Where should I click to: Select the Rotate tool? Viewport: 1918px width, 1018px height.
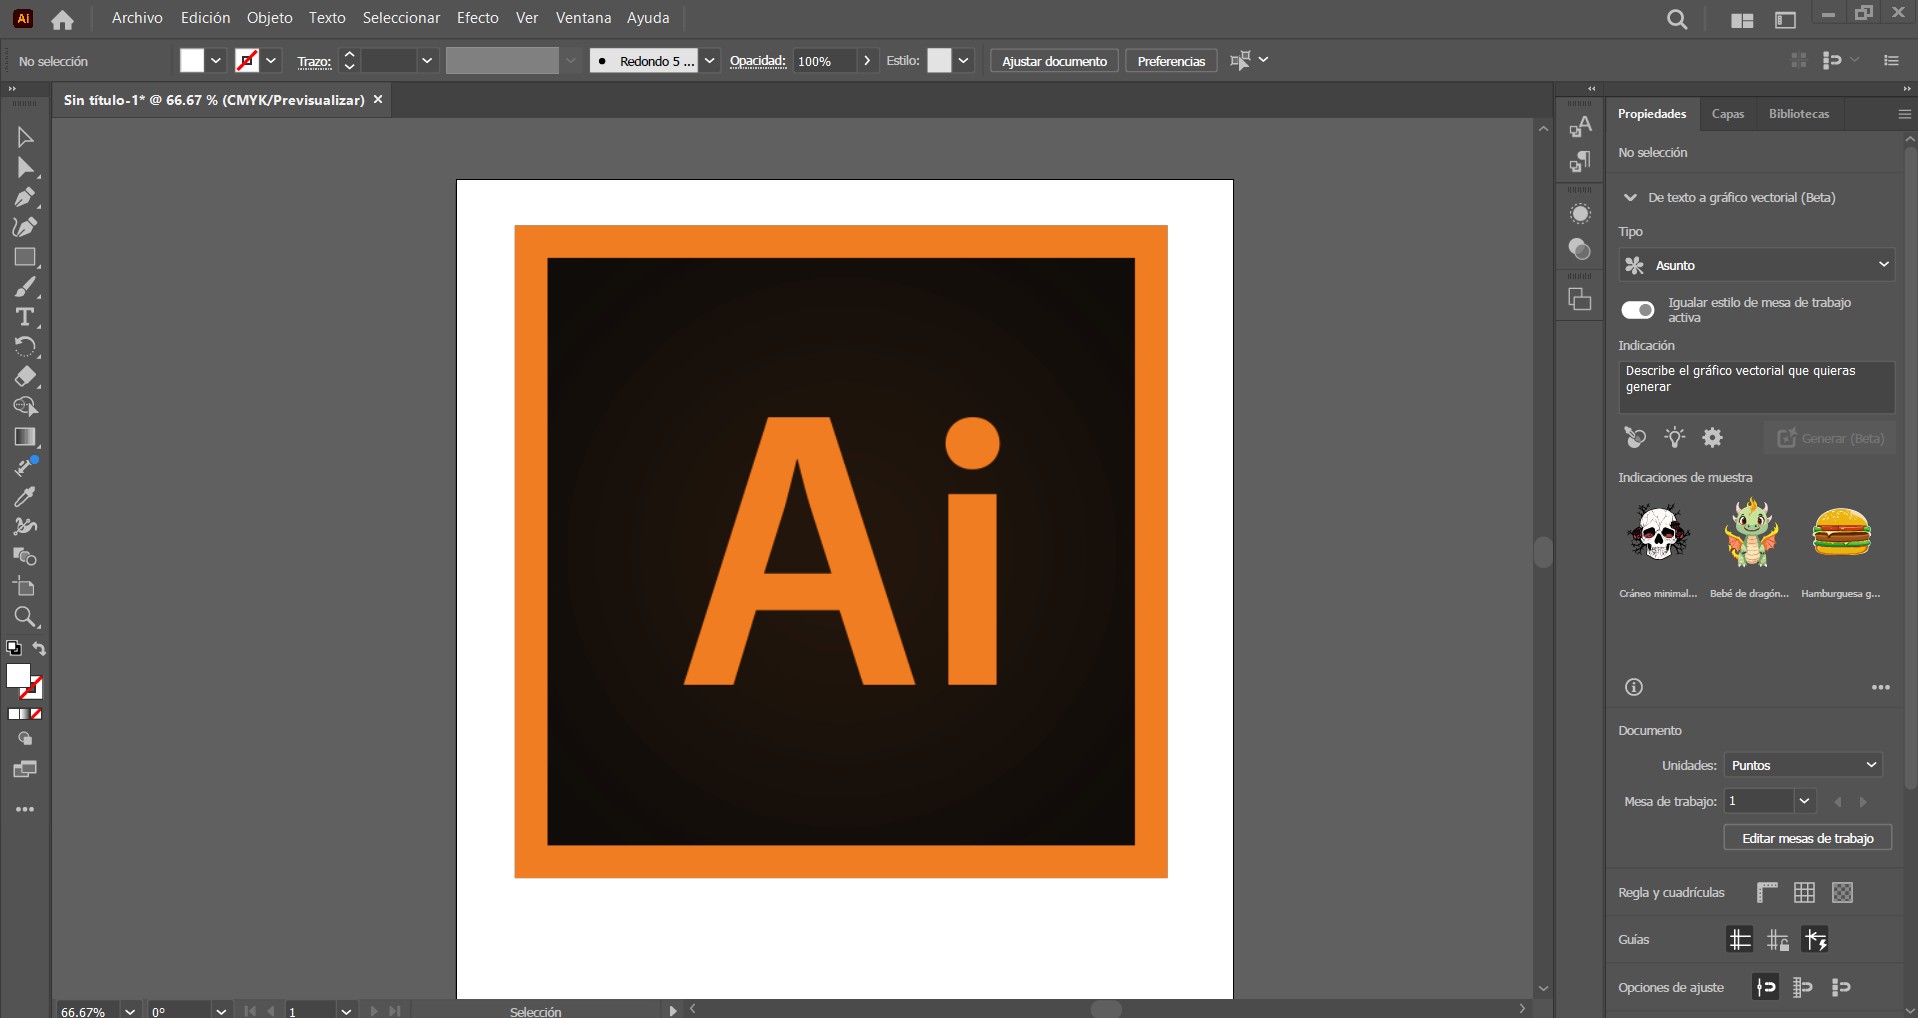(x=25, y=347)
